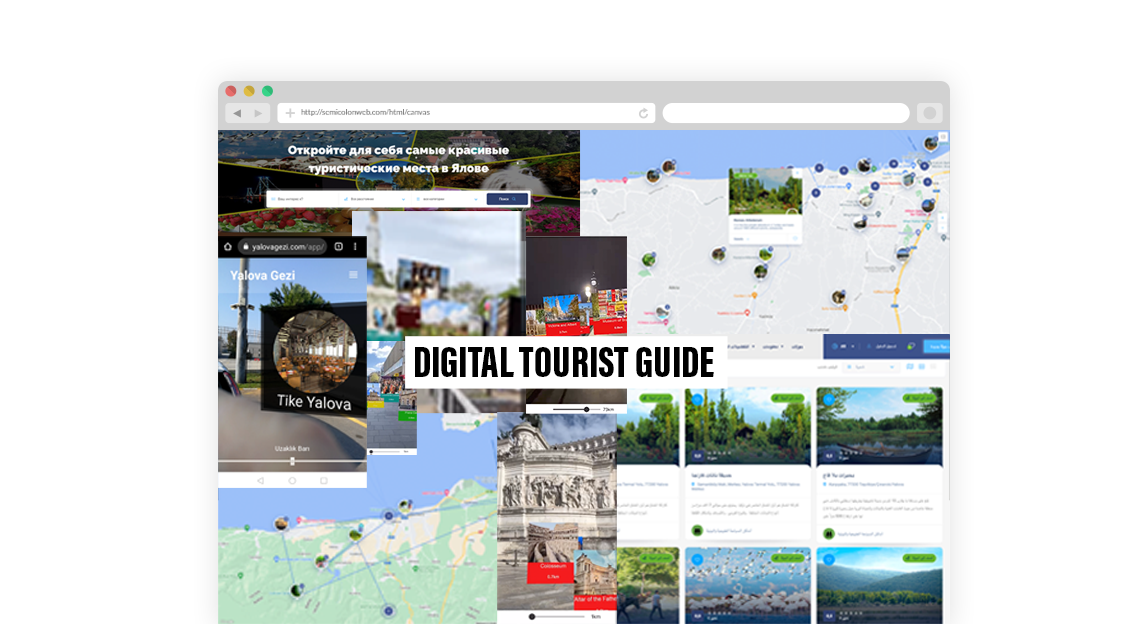Favorite the garden cabin listing card
The height and width of the screenshot is (624, 1133).
coord(697,399)
